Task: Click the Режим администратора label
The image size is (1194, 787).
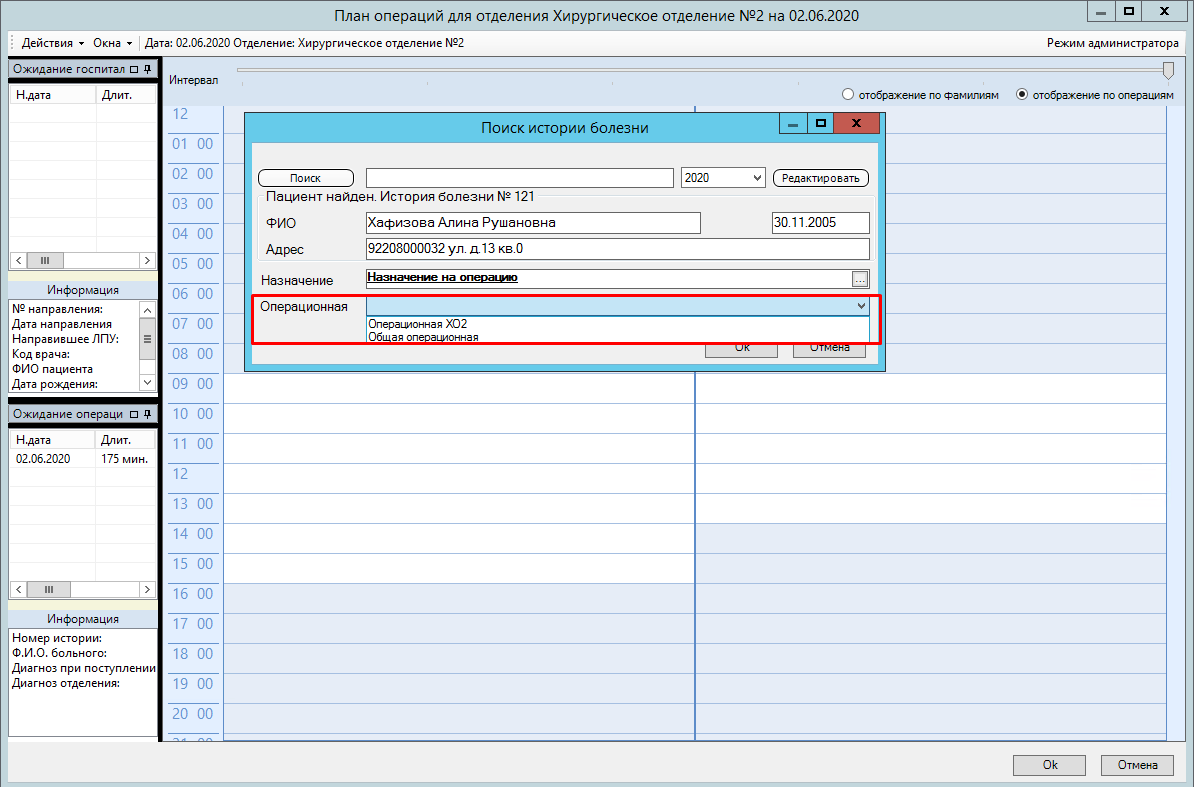Action: coord(1113,43)
